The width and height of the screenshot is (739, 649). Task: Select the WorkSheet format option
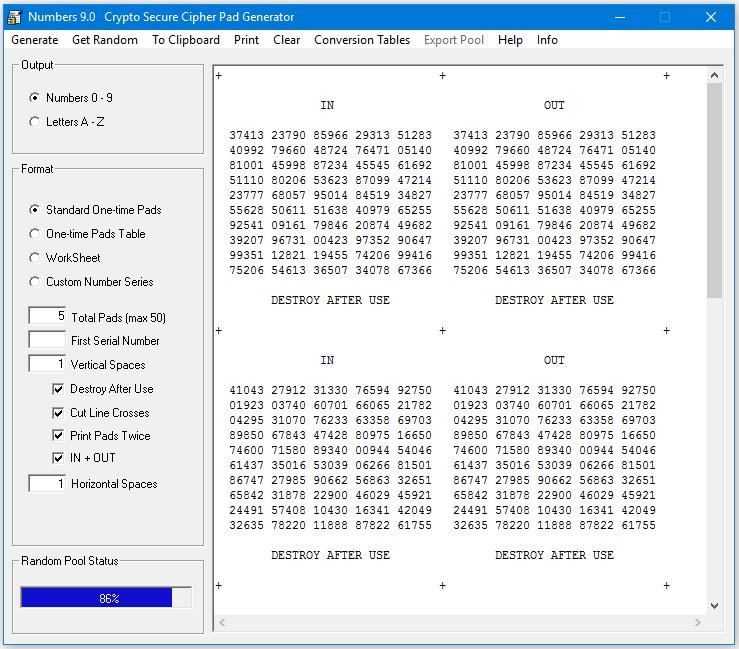65,258
